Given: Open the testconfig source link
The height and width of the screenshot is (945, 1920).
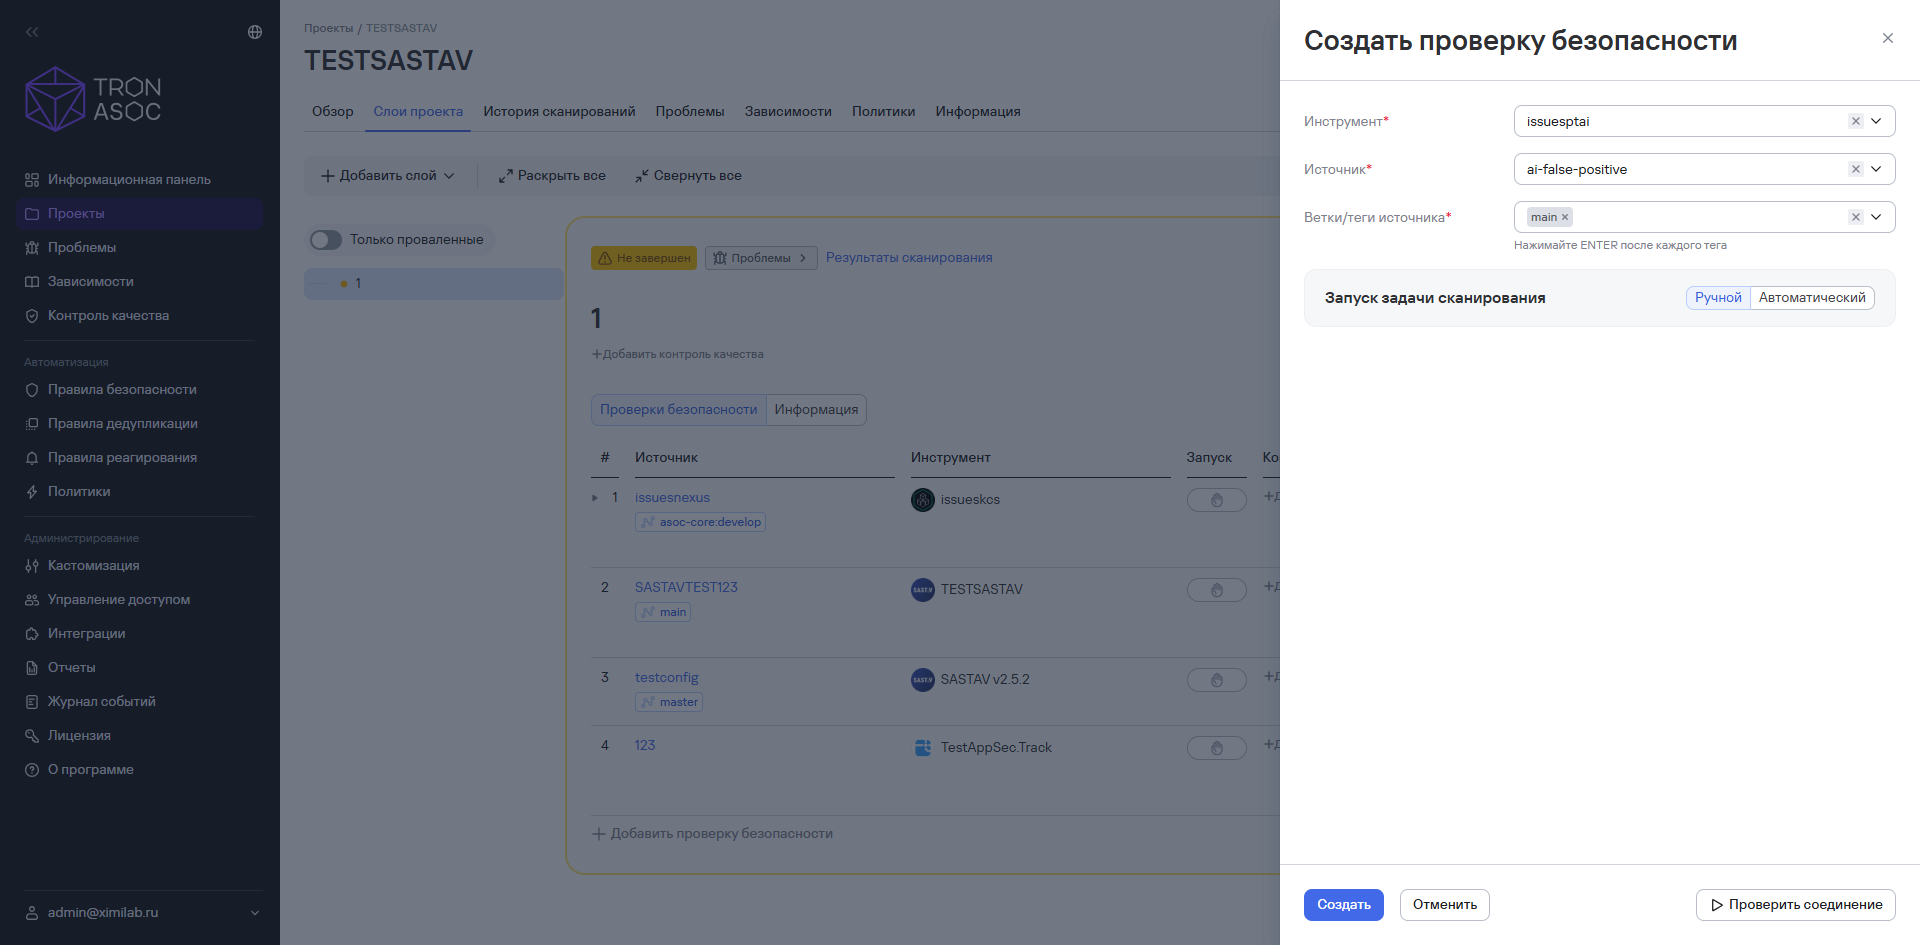Looking at the screenshot, I should (x=667, y=677).
